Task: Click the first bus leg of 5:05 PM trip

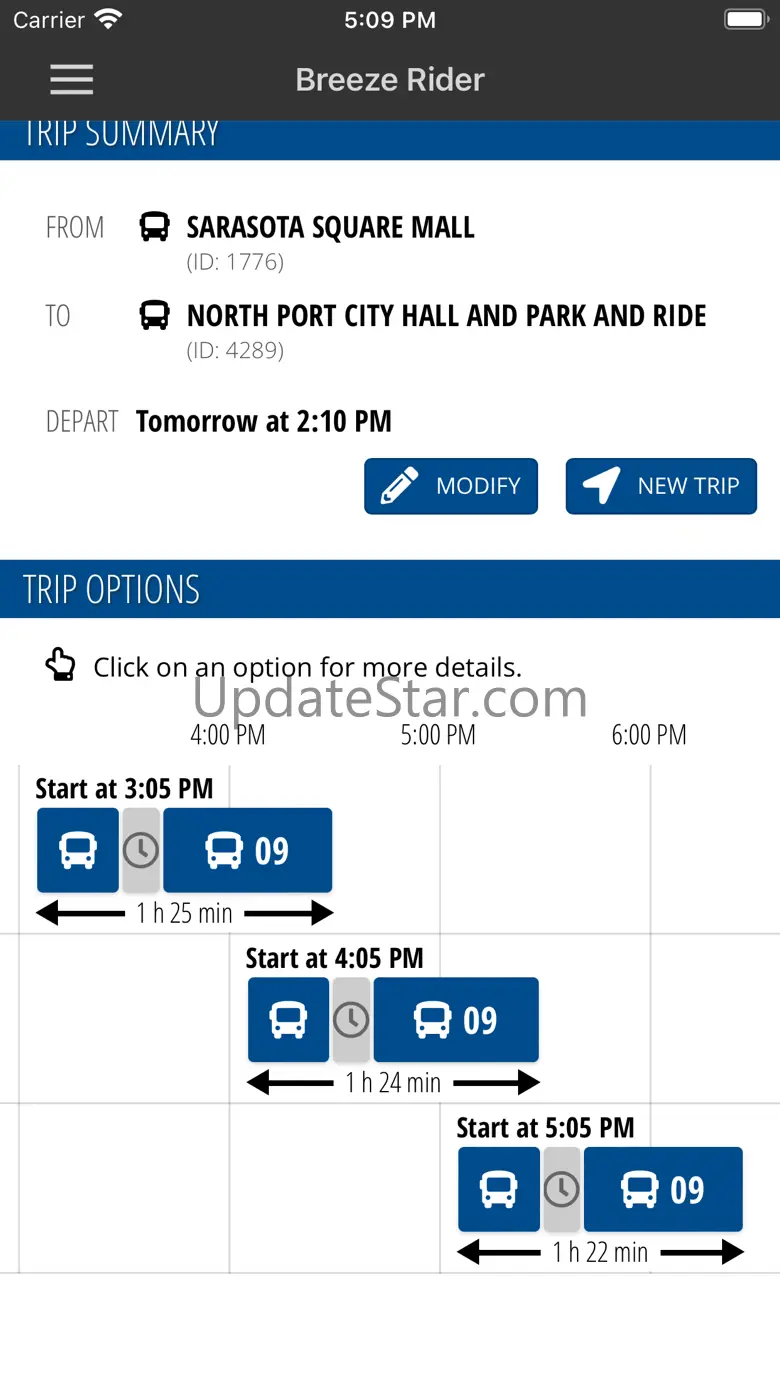Action: (499, 1190)
